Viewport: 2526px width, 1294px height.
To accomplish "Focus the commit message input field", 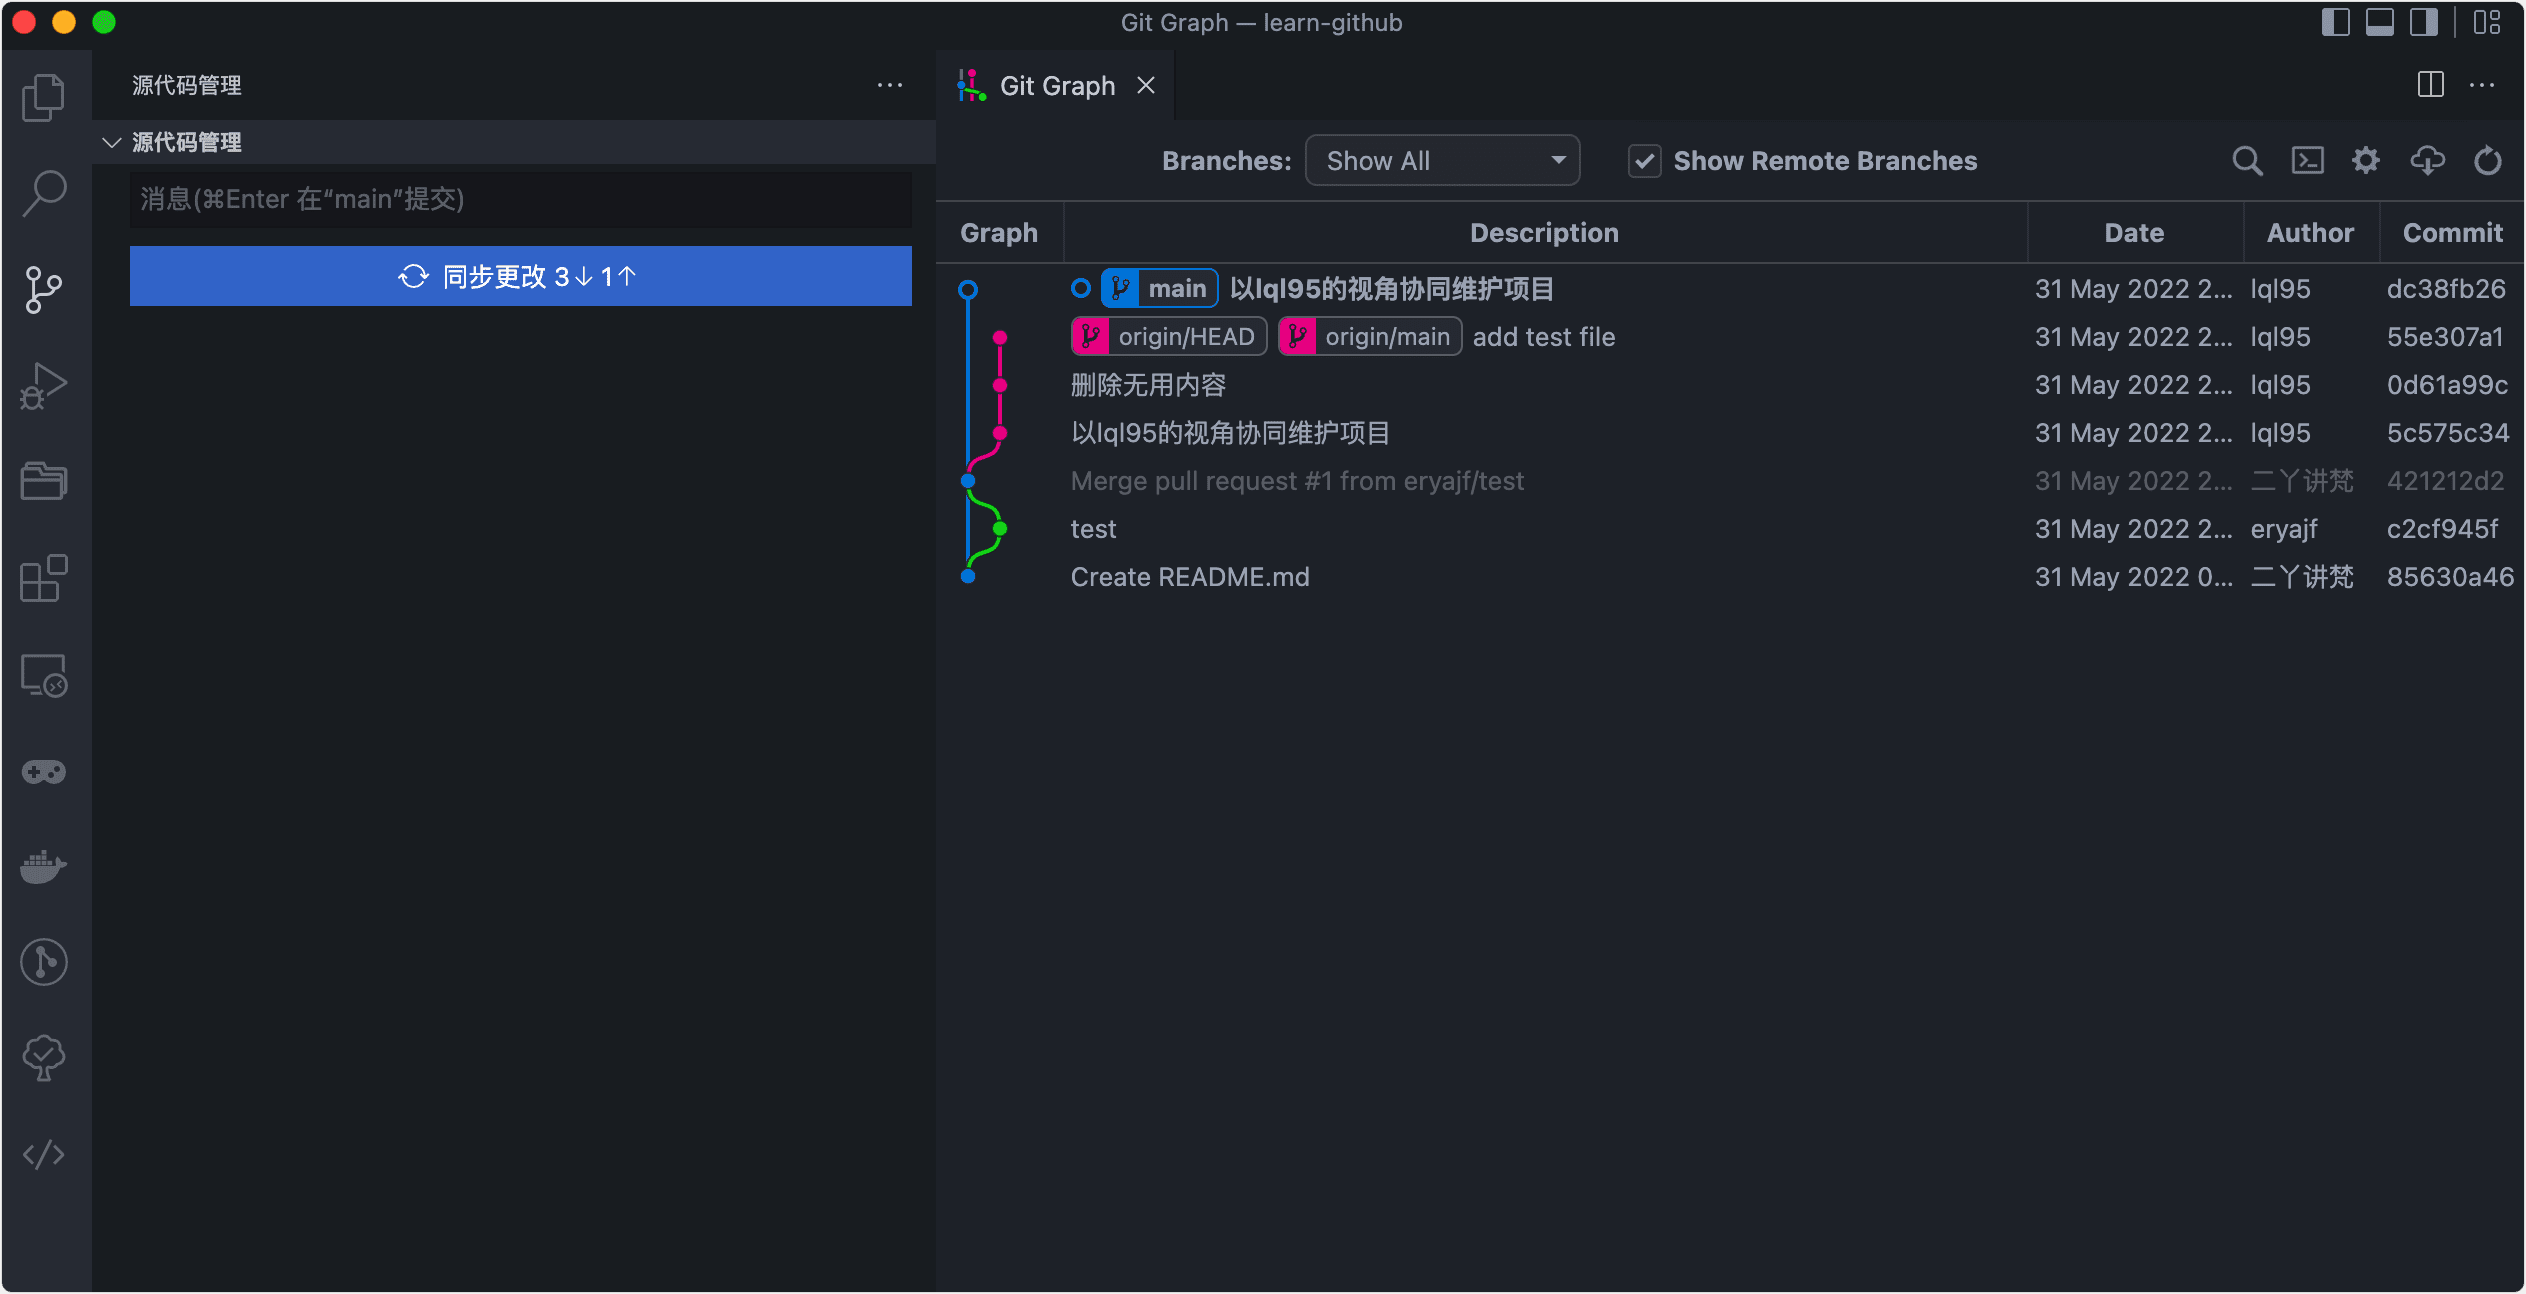I will pos(520,199).
